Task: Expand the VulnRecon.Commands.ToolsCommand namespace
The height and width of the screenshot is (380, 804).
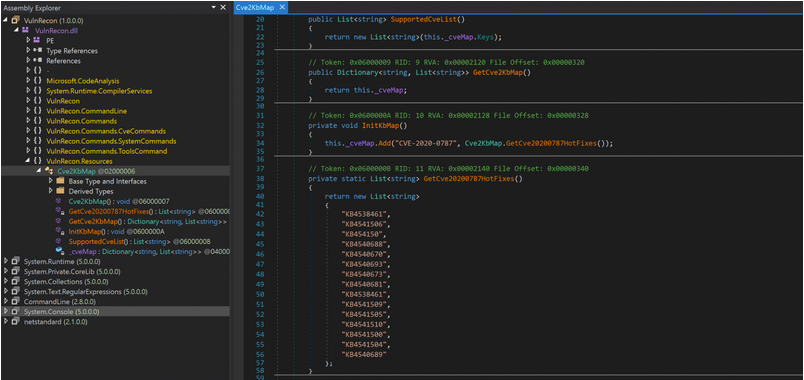Action: [x=28, y=151]
